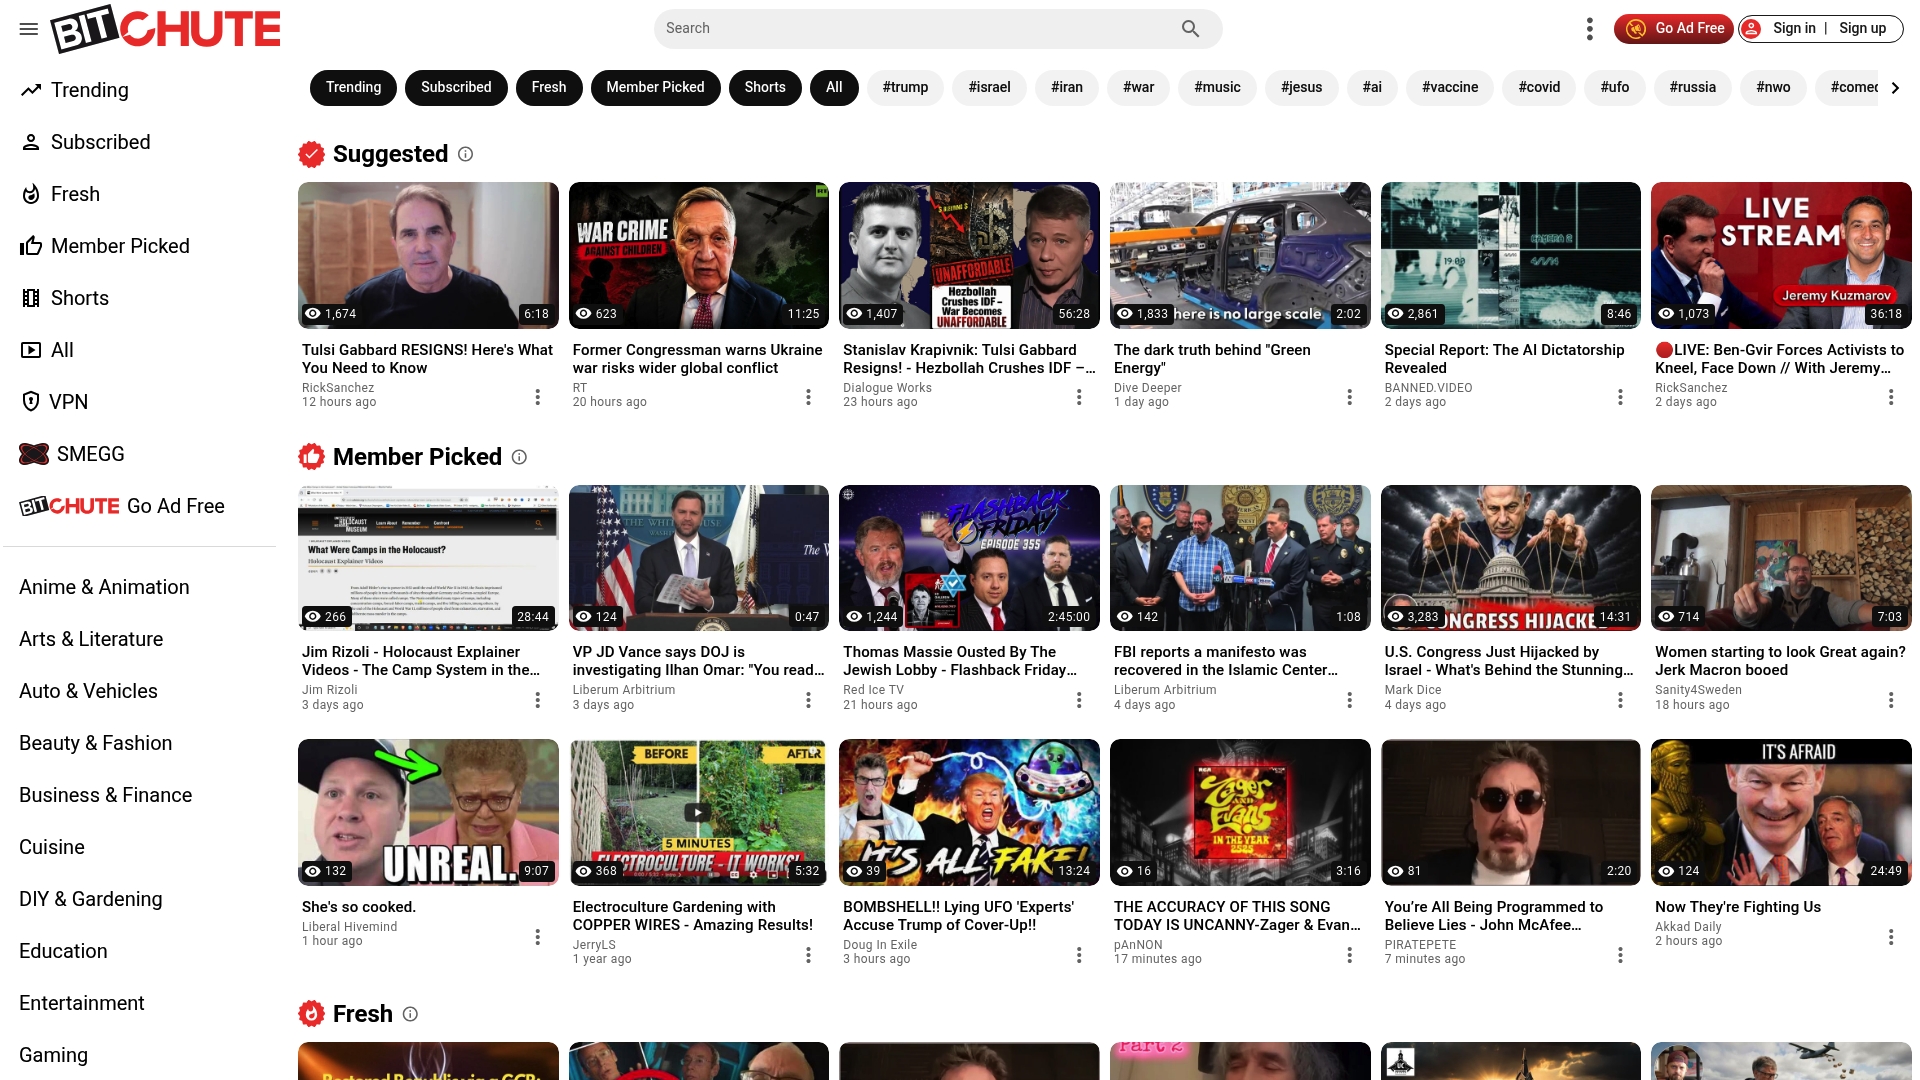
Task: Open Tulsi Gabbard RESIGNS video thumbnail
Action: tap(428, 255)
